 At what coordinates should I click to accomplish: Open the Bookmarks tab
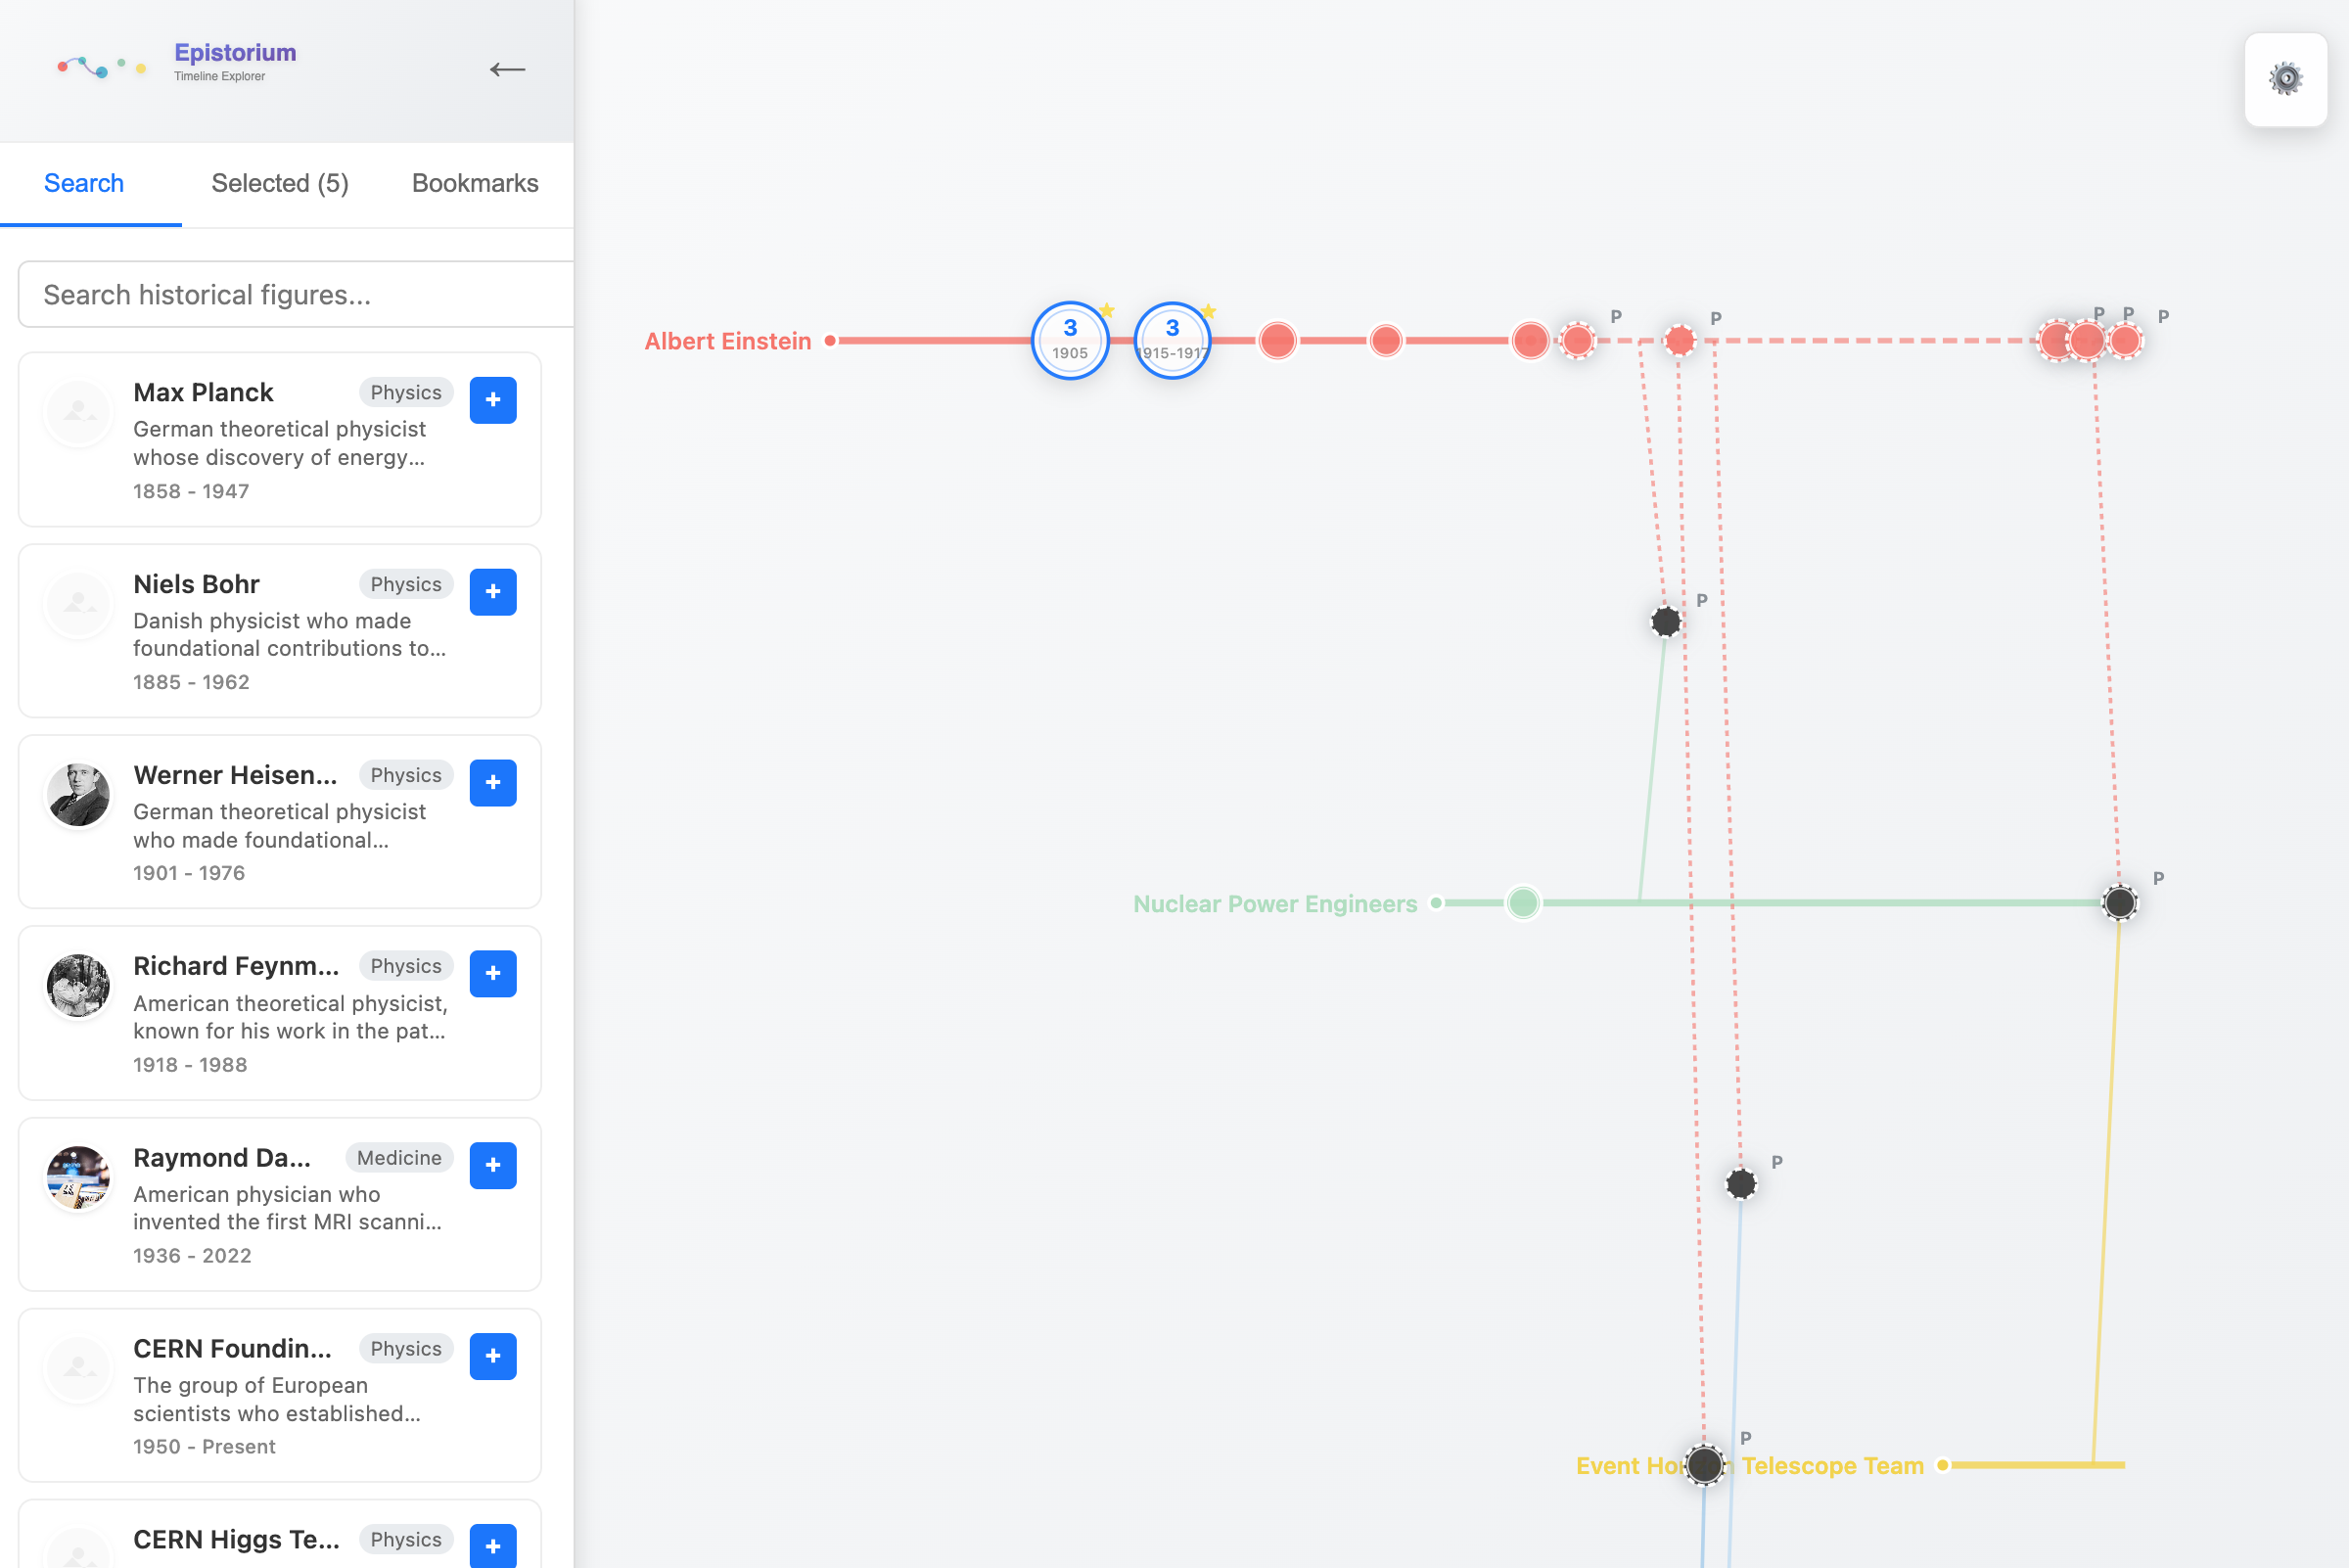[475, 183]
